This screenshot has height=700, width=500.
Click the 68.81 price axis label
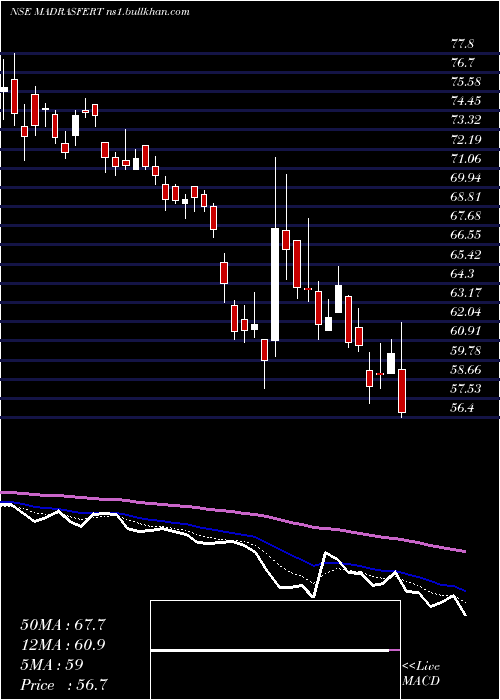[x=466, y=197]
